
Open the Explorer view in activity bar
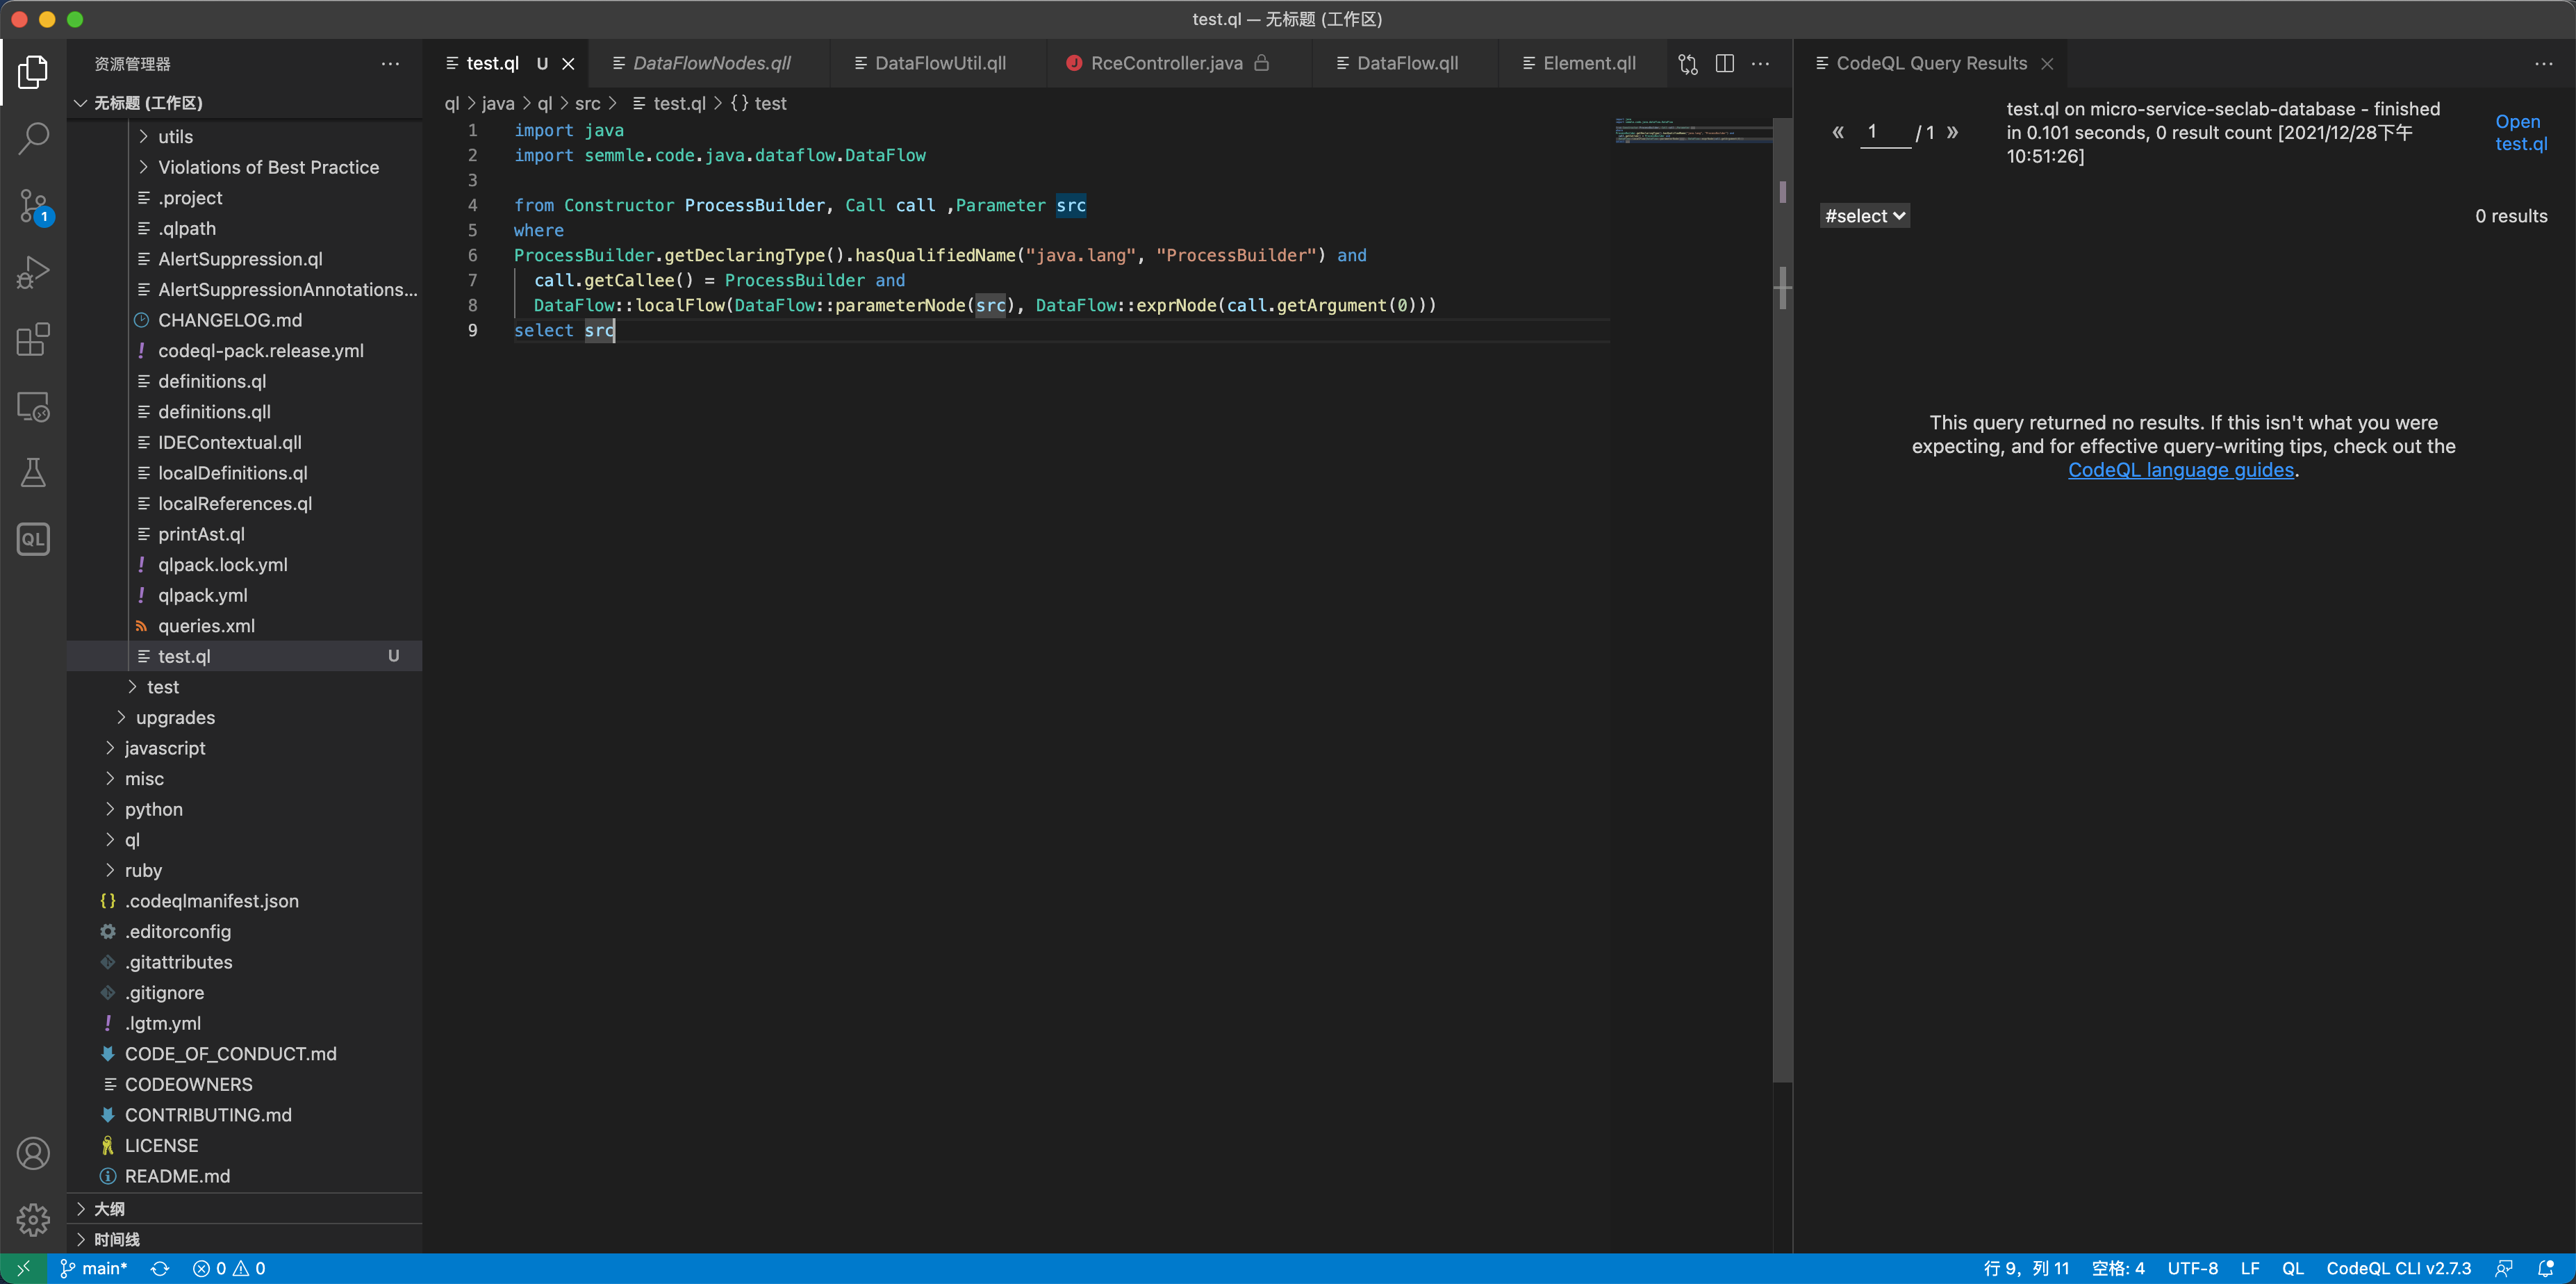pyautogui.click(x=33, y=72)
